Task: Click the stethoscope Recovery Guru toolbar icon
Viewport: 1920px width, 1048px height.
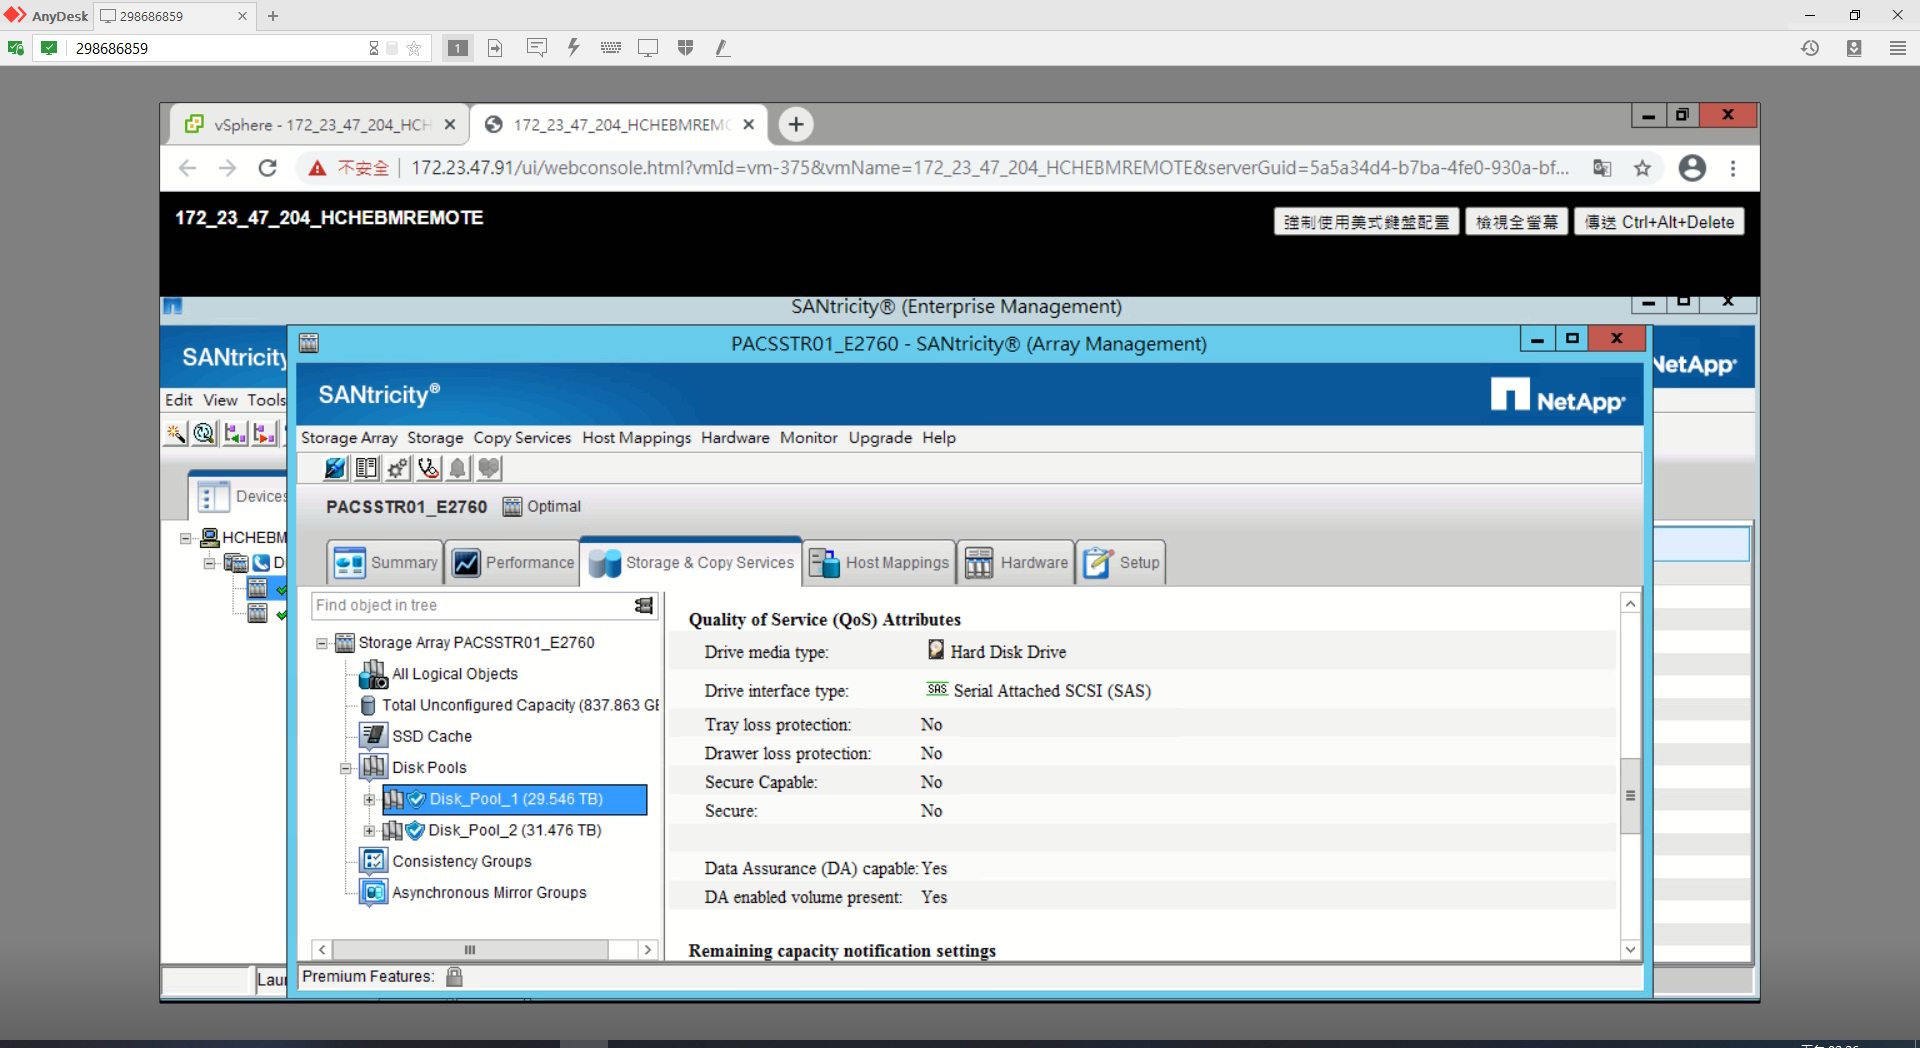Action: (428, 468)
